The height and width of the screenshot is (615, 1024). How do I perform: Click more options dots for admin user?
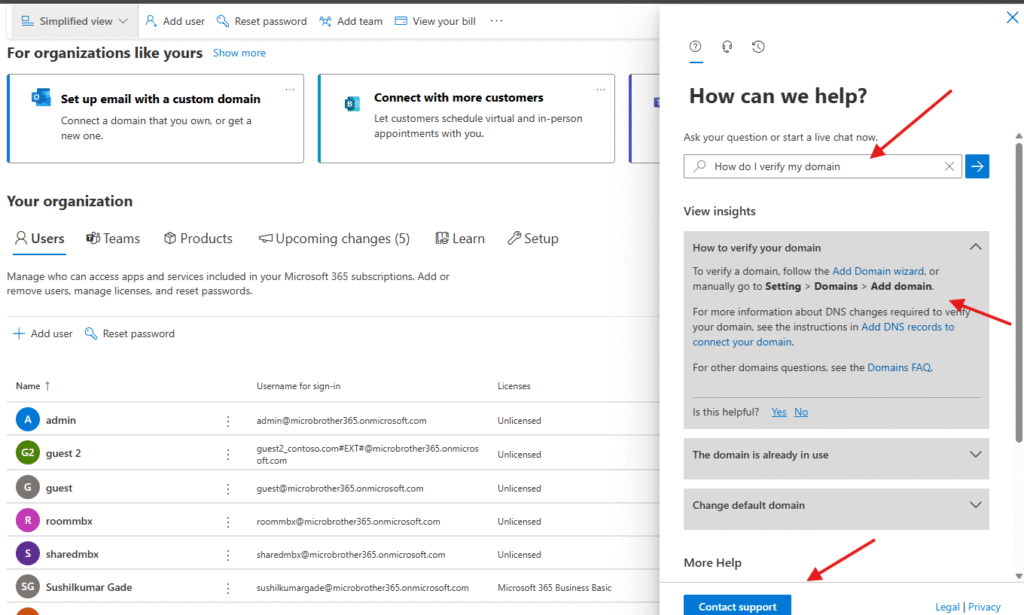tap(228, 421)
